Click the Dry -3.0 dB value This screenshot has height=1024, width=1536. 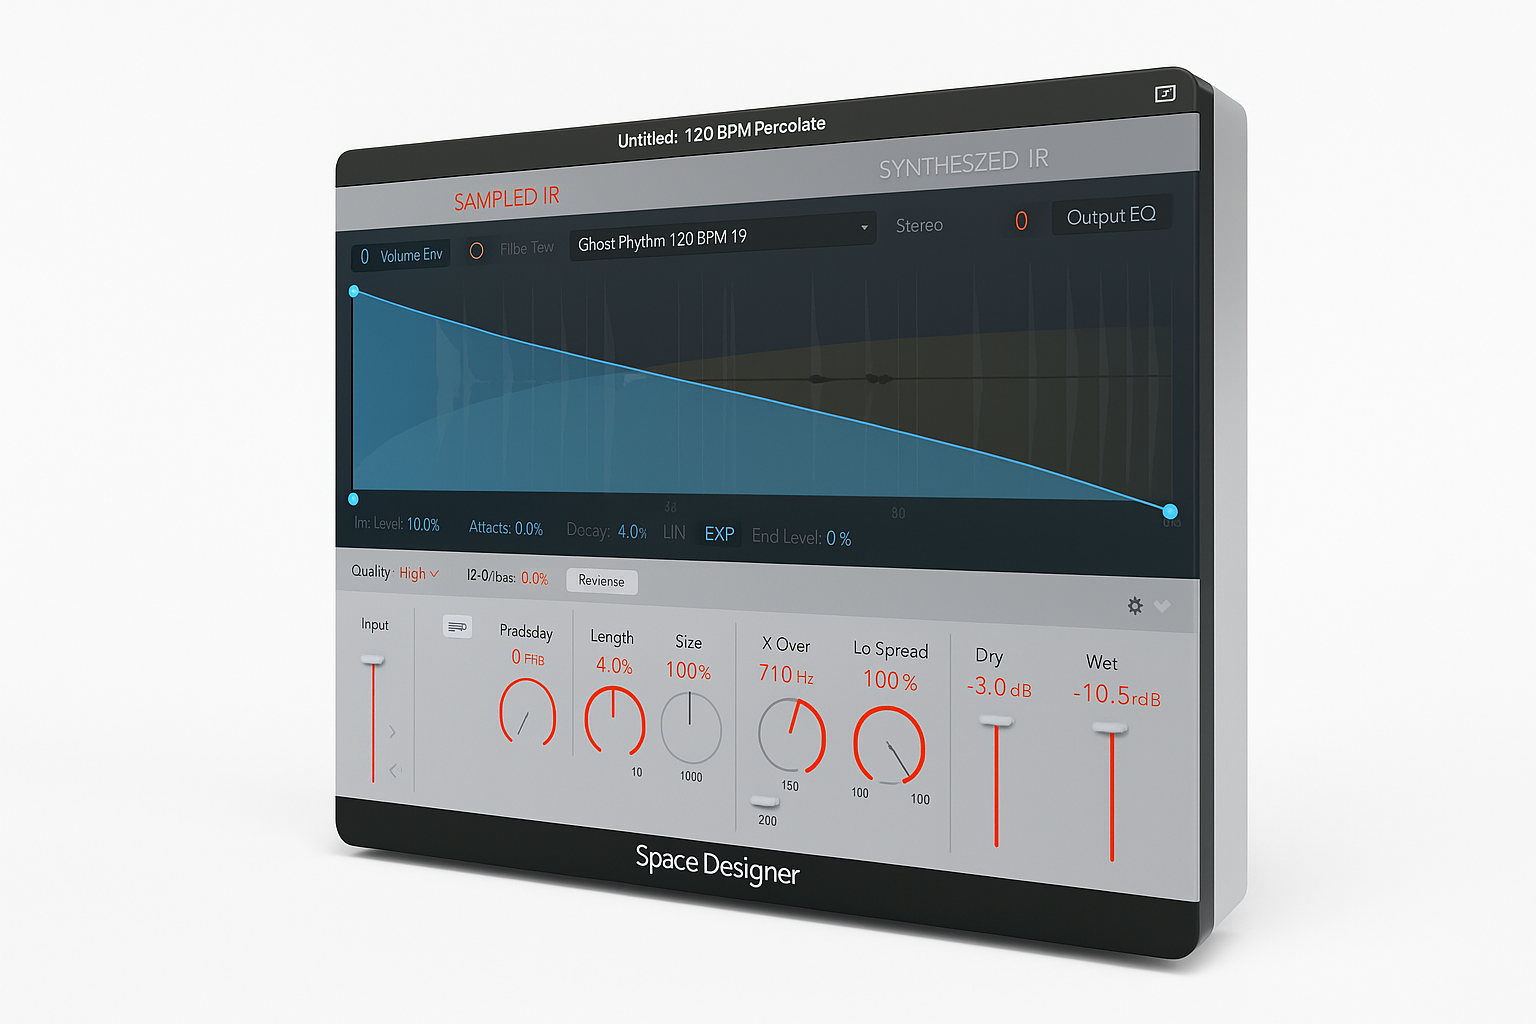999,687
